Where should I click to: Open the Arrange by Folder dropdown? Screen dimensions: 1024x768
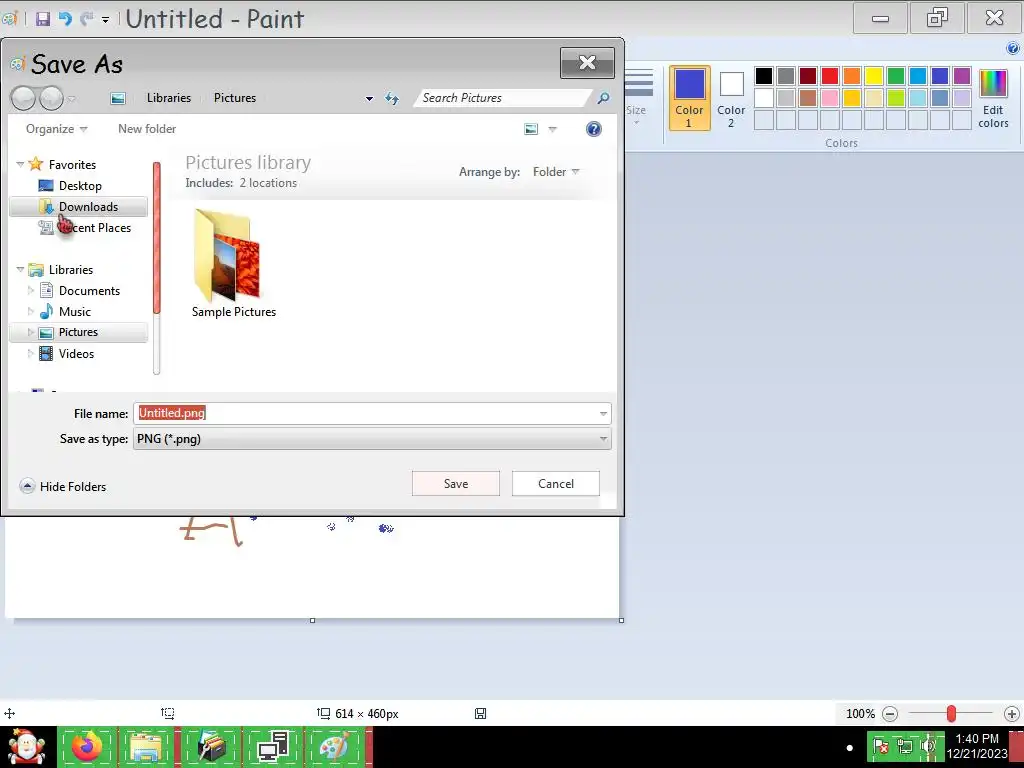556,172
